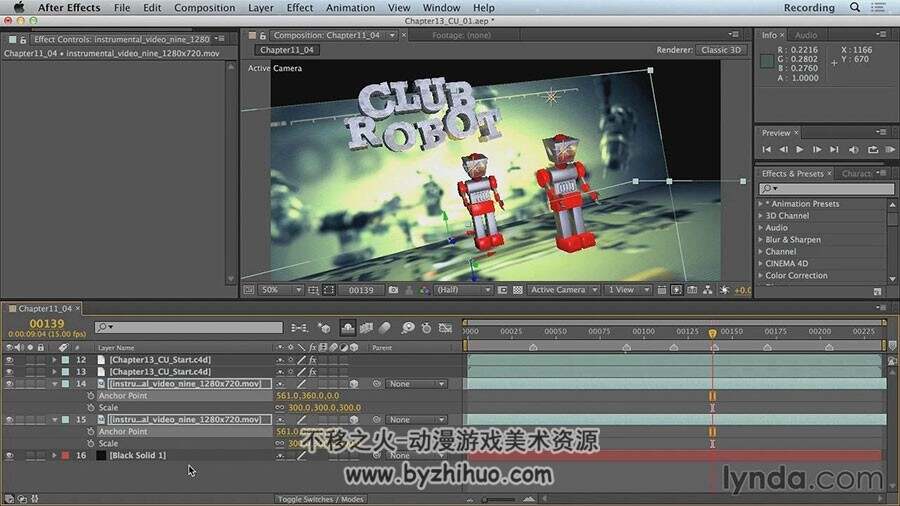This screenshot has width=900, height=506.
Task: Click Toggle Switches / Modes button
Action: pos(320,499)
